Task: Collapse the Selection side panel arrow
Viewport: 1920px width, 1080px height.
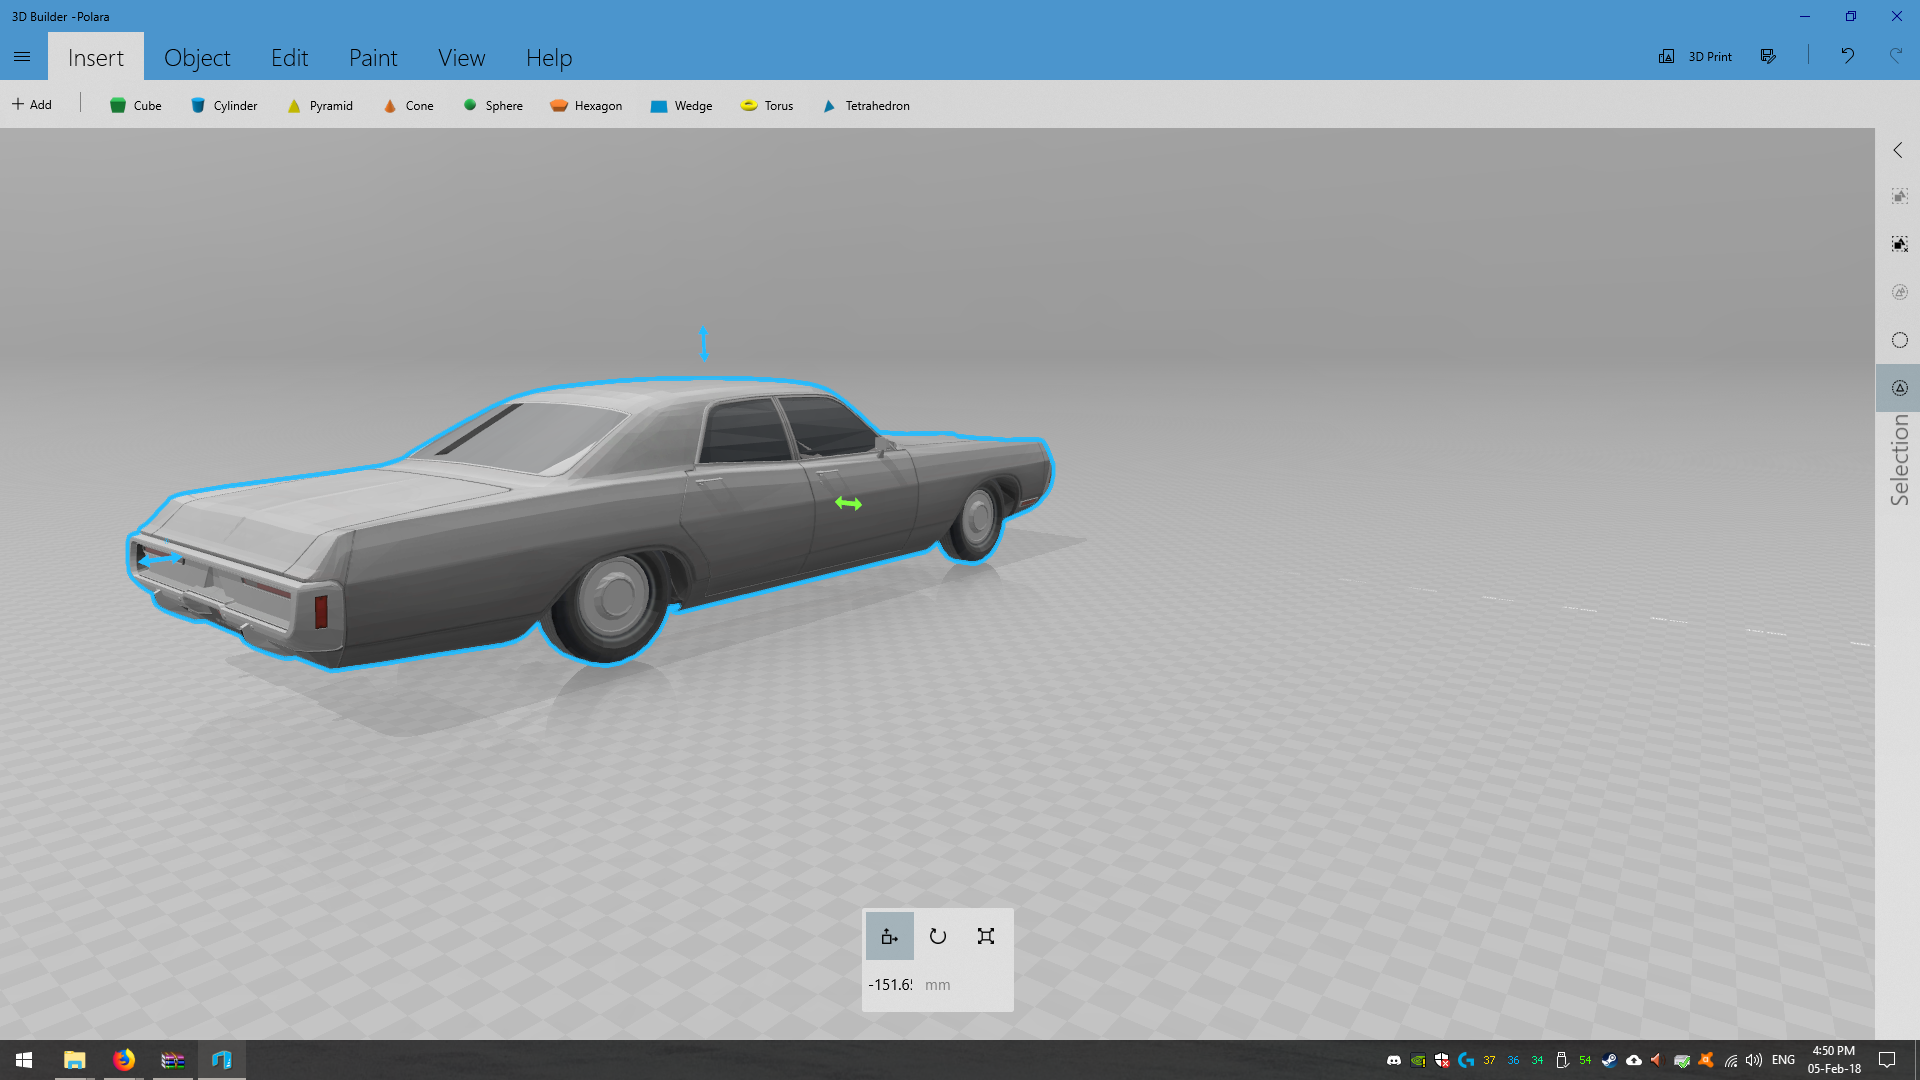Action: tap(1898, 150)
